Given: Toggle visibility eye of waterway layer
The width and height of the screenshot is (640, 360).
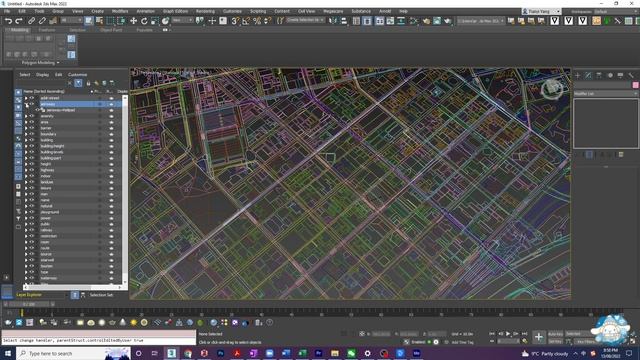Looking at the screenshot, I should coord(32,278).
